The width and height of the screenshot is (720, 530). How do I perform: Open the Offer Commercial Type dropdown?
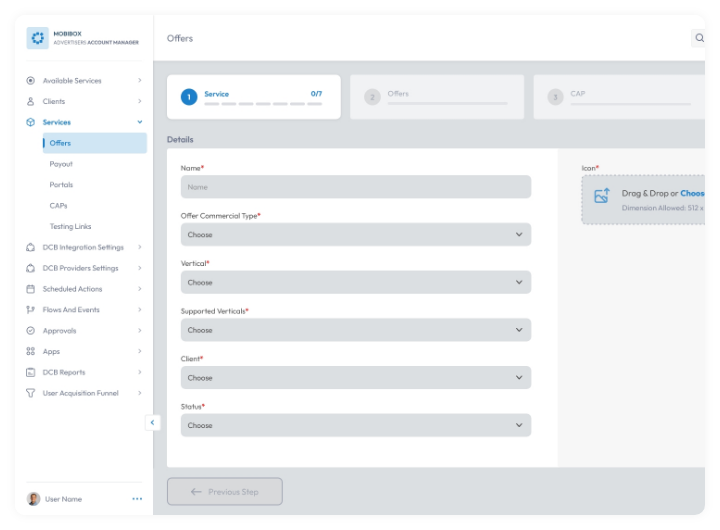pos(356,235)
